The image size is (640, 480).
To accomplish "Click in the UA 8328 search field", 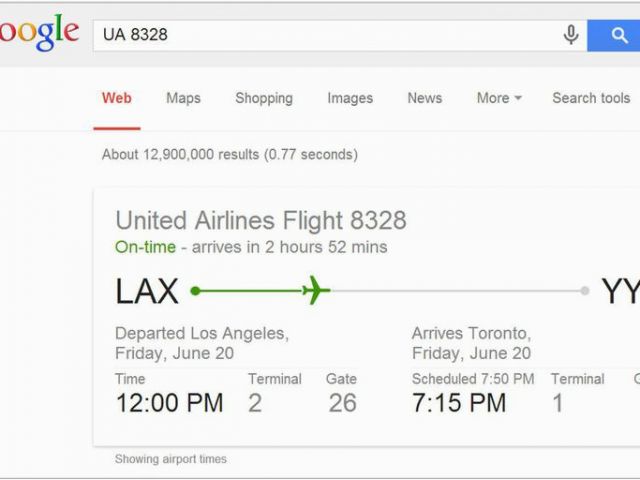I will tap(327, 36).
